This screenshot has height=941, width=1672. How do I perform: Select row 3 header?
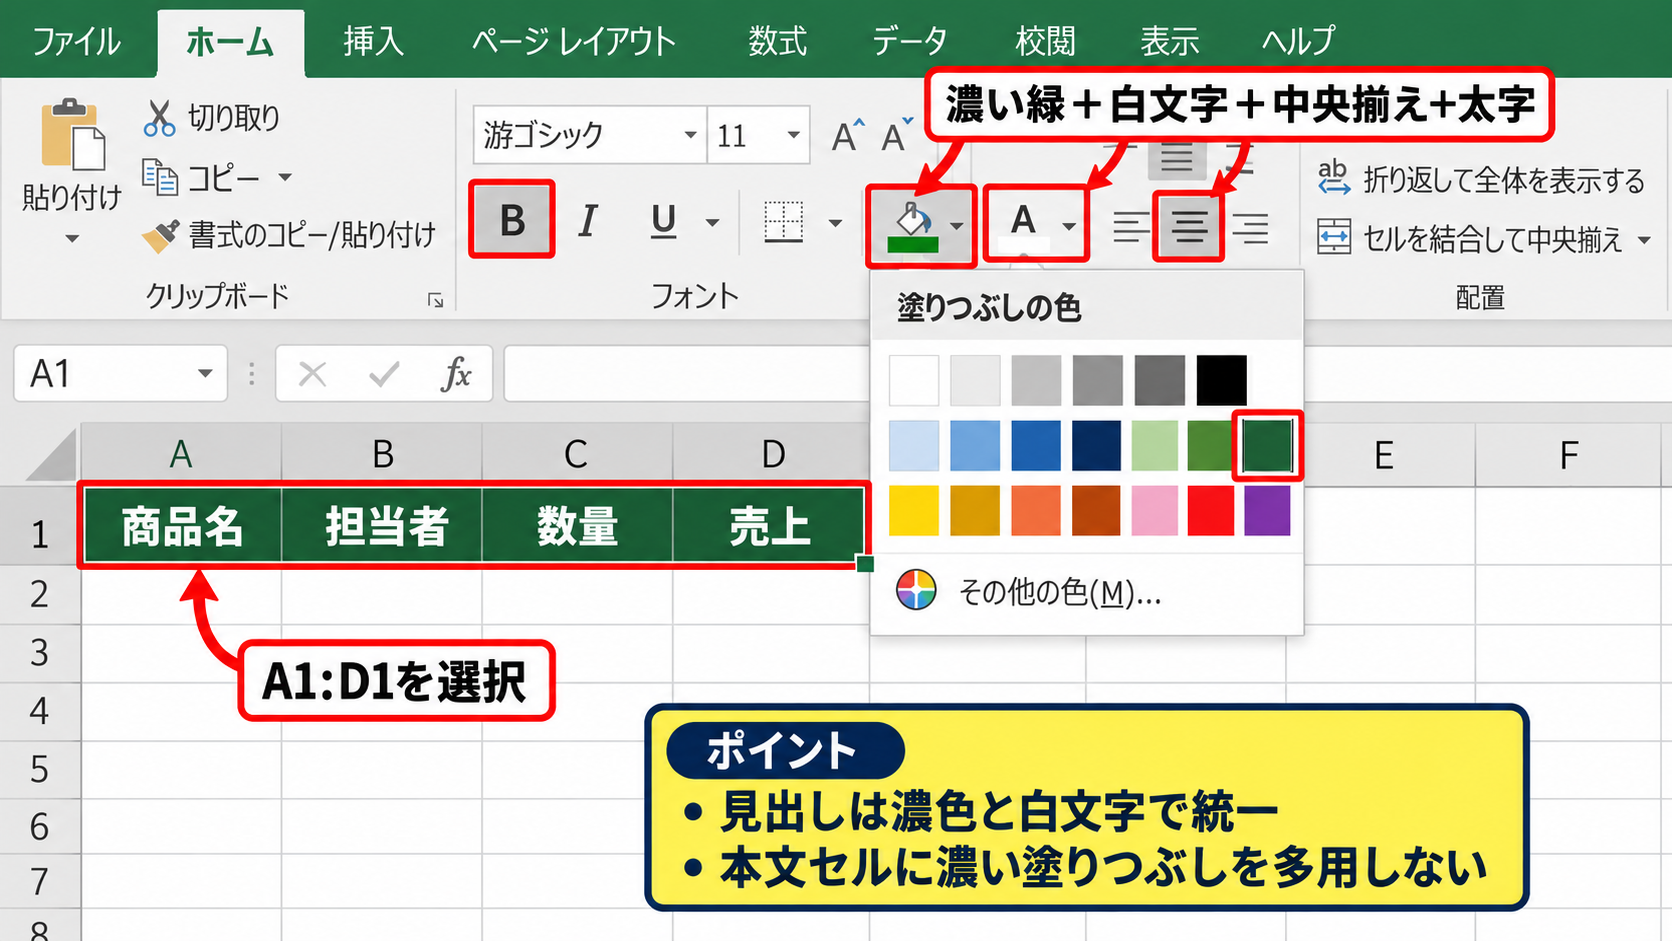click(x=39, y=653)
